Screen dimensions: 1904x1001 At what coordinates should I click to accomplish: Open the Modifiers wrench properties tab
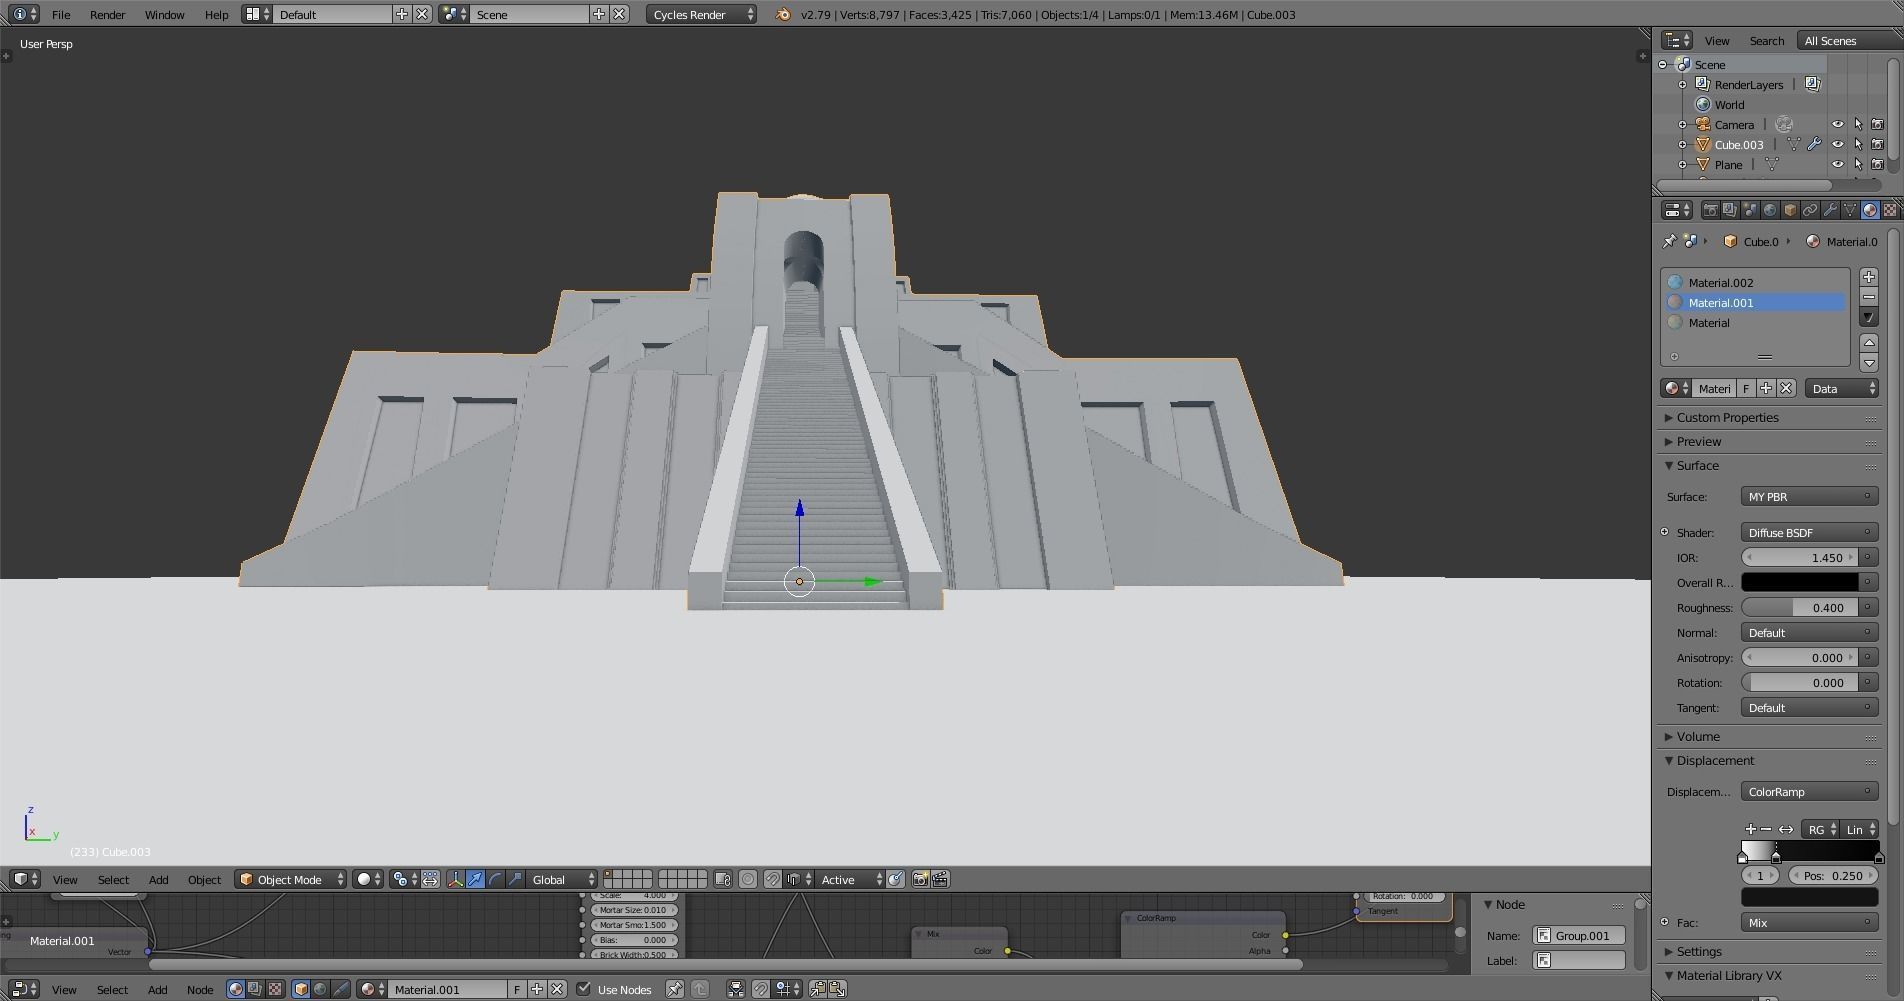1830,210
